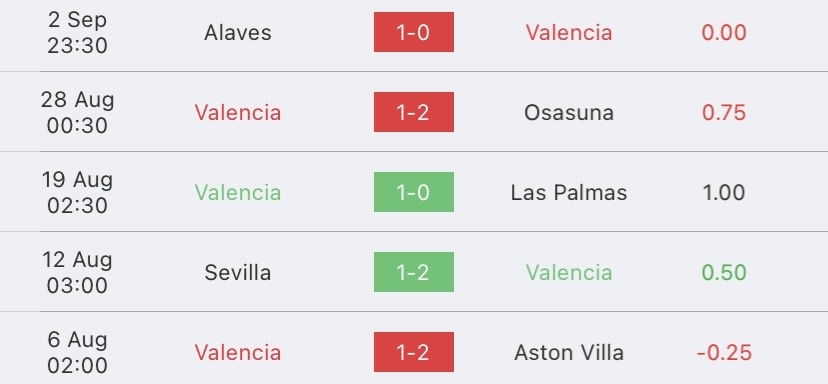Viewport: 828px width, 384px height.
Task: Open the Sevilla 1-2 green score badge
Action: [413, 272]
